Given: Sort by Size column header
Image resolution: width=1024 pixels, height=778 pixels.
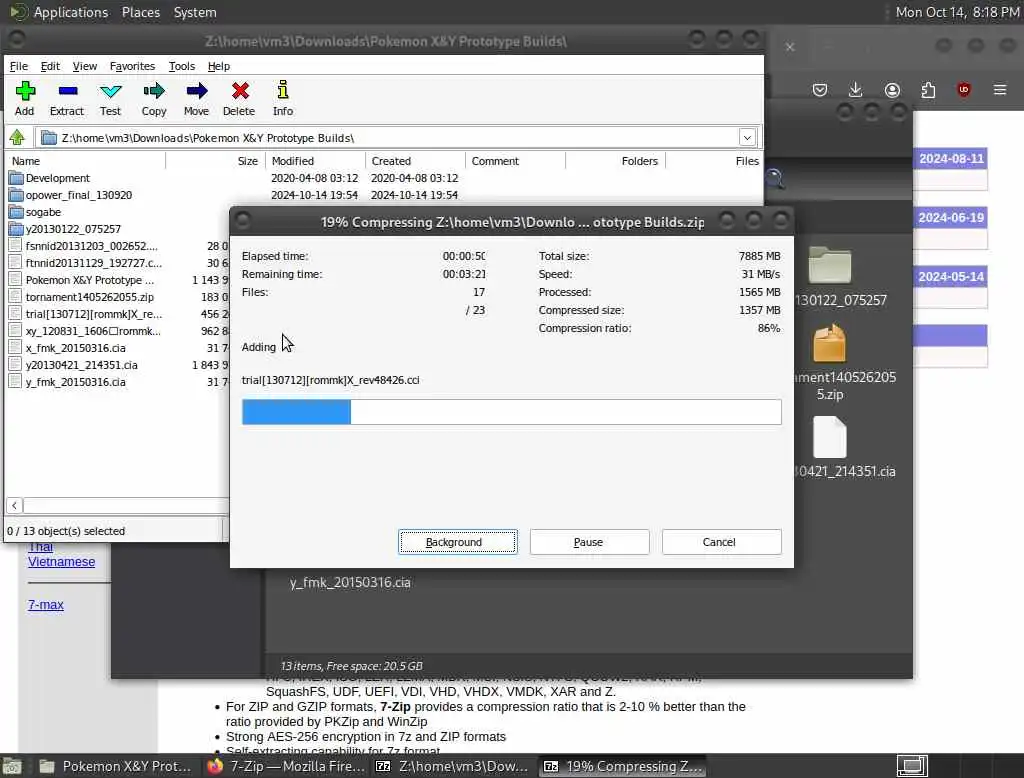Looking at the screenshot, I should coord(216,161).
